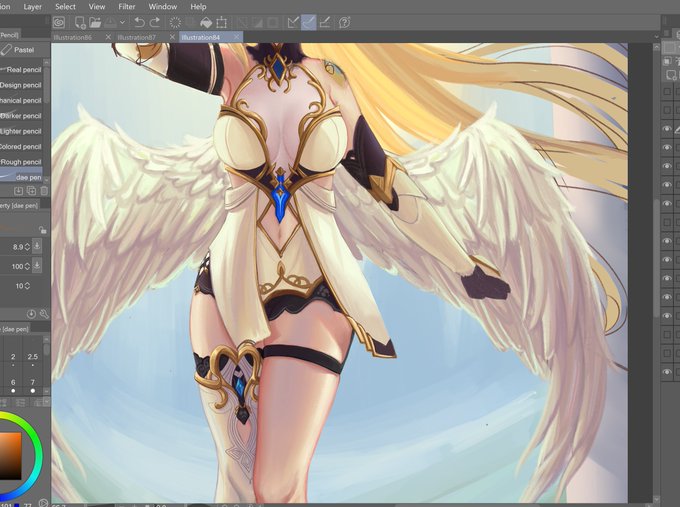Choose the Lighter pencil sub tool
Viewport: 680px width, 507px height.
[21, 131]
